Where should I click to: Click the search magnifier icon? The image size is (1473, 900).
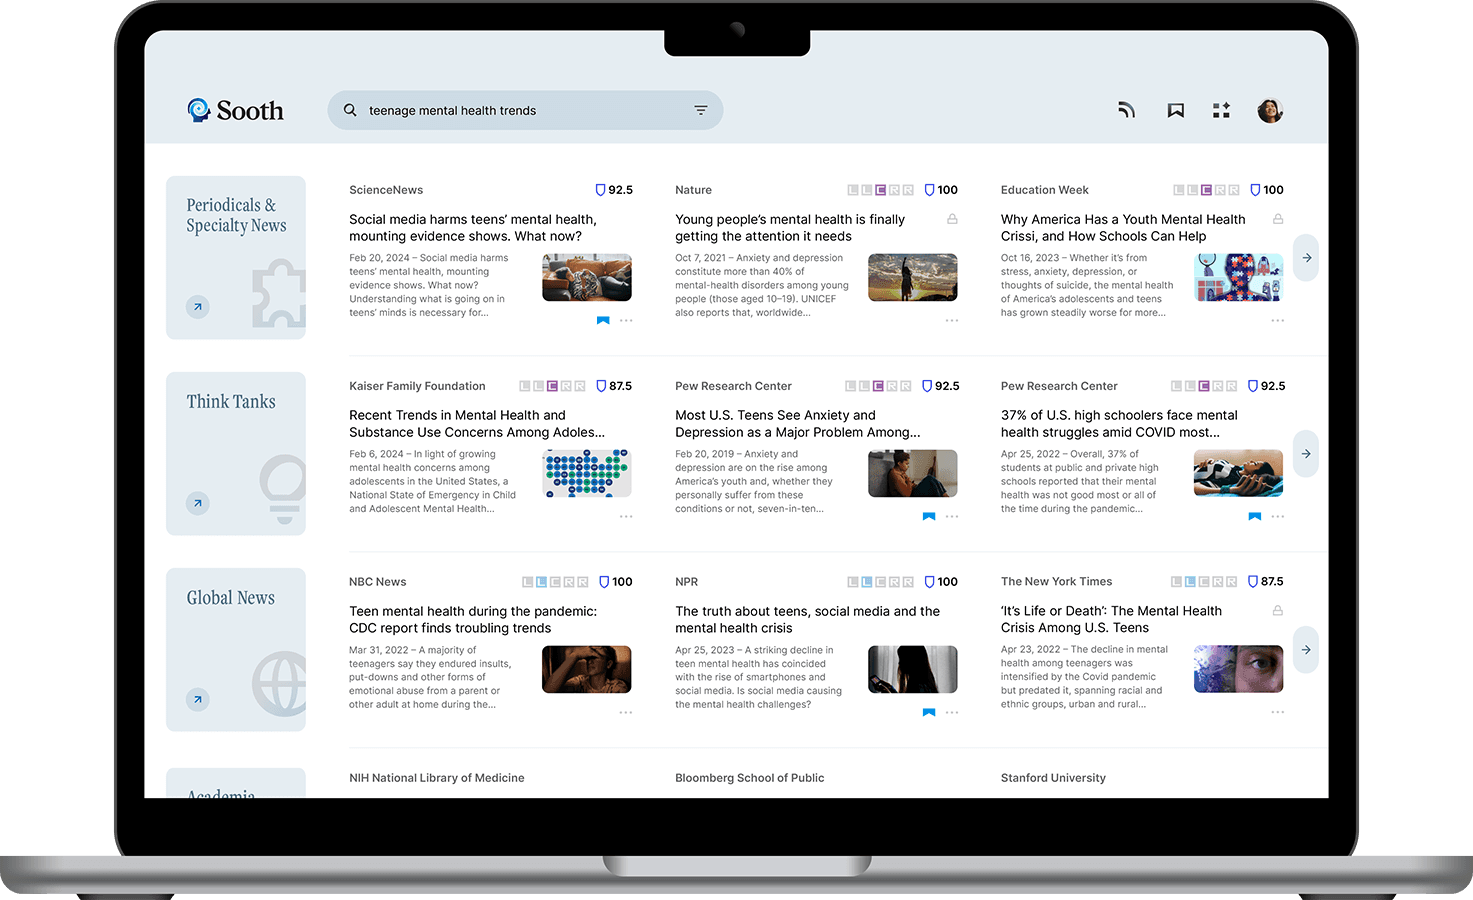[350, 110]
